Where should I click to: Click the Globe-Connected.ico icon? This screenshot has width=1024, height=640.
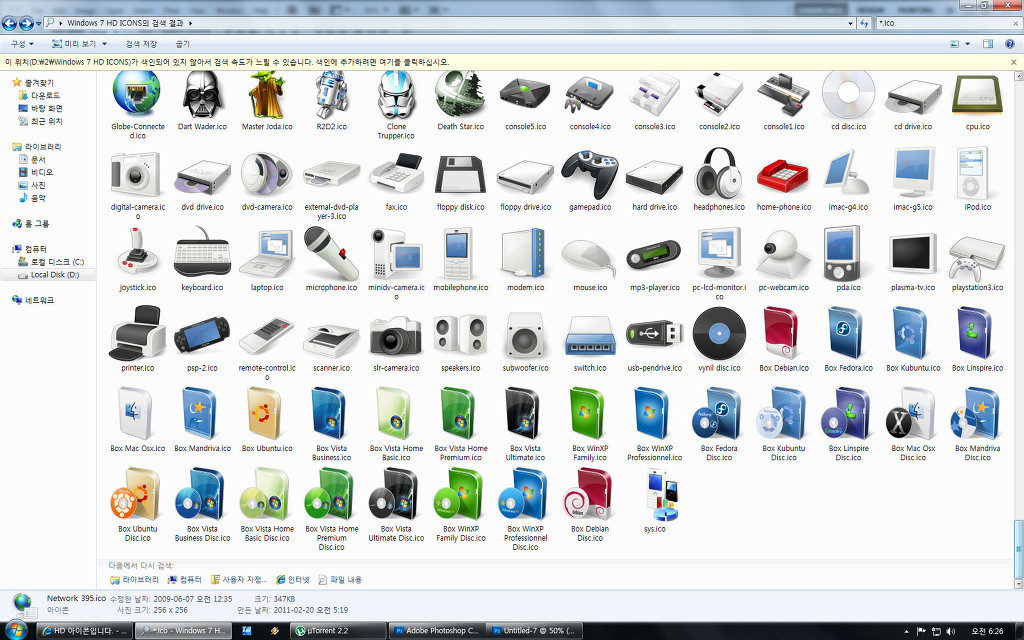(x=137, y=95)
